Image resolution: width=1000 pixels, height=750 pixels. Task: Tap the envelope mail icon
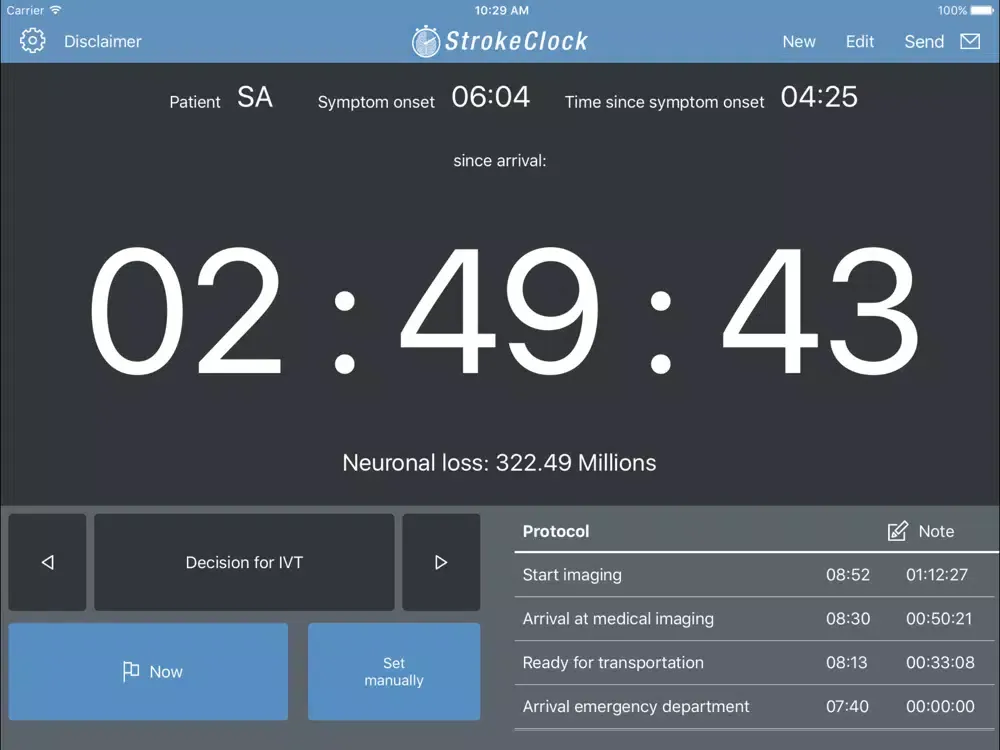[969, 41]
